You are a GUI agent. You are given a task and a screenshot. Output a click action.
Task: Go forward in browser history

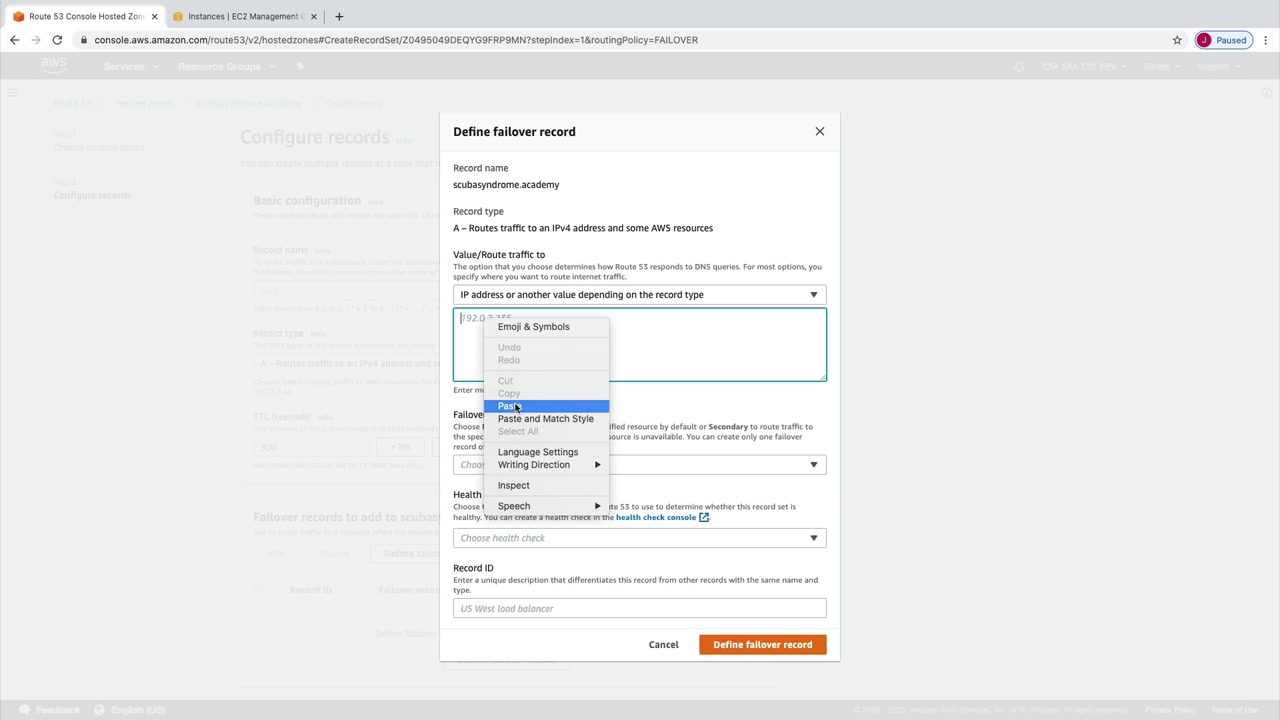click(x=36, y=40)
